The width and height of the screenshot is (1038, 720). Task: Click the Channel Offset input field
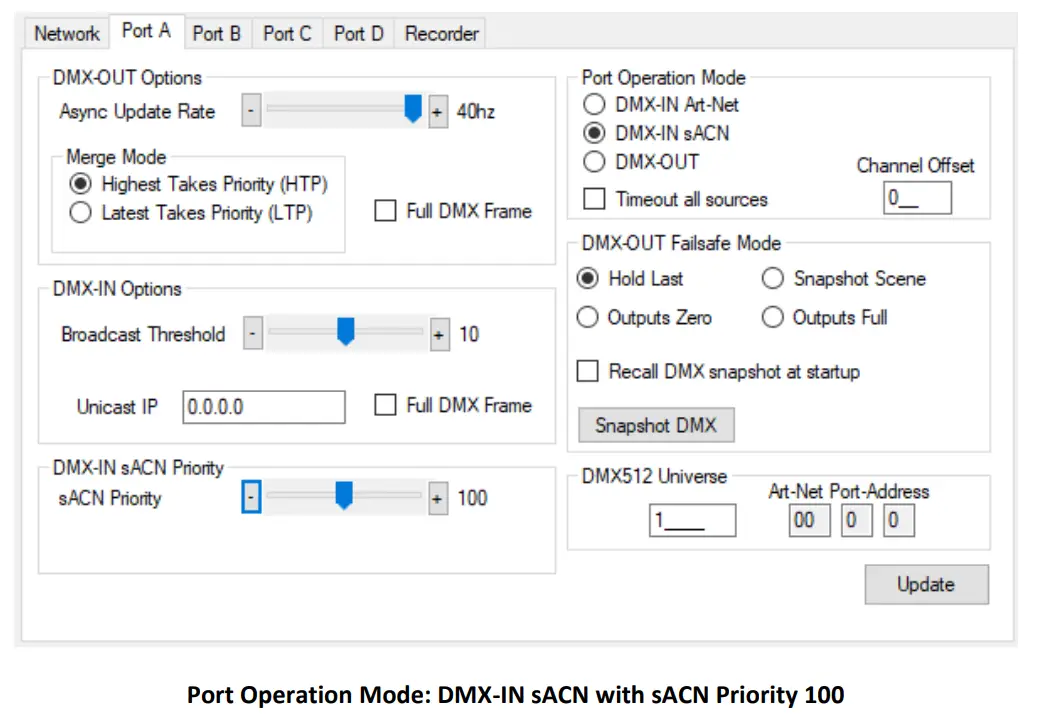pos(917,198)
